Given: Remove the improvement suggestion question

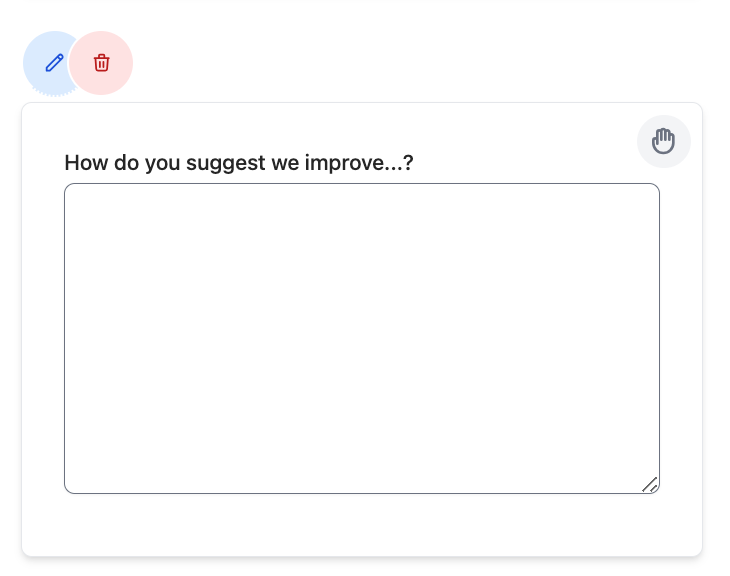Looking at the screenshot, I should tap(101, 63).
